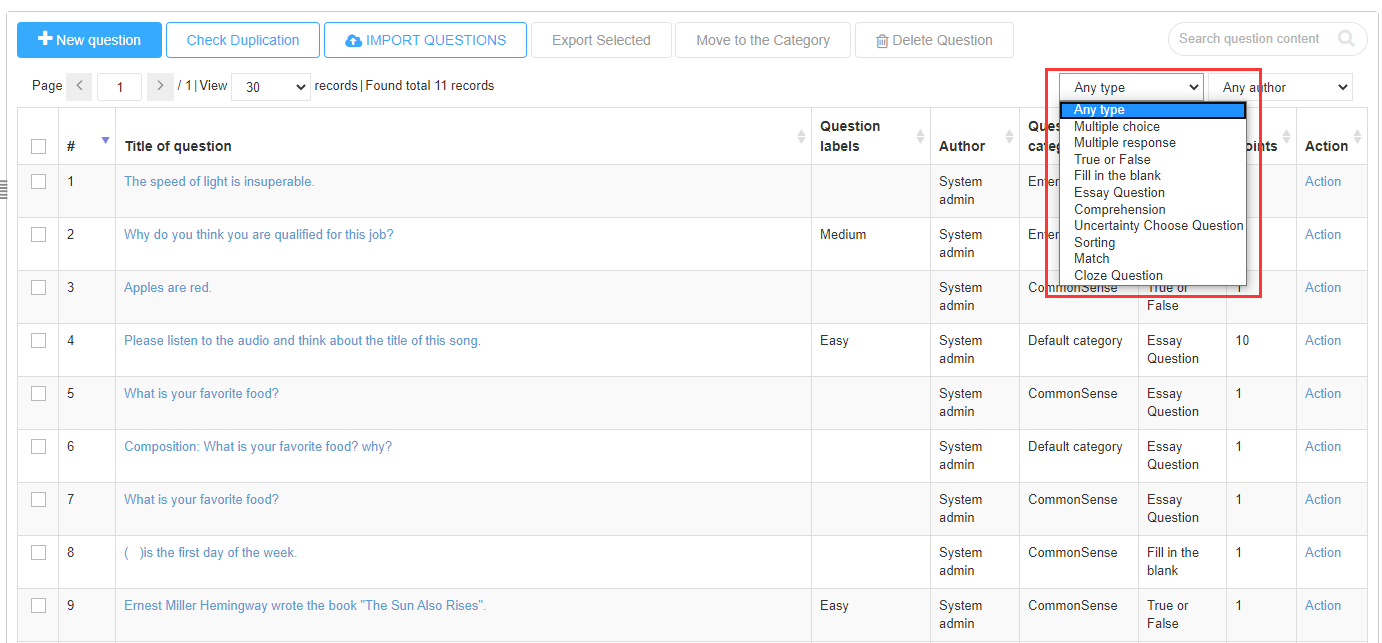Viewport: 1382px width, 643px height.
Task: Select Cloze Question option
Action: tap(1153, 276)
